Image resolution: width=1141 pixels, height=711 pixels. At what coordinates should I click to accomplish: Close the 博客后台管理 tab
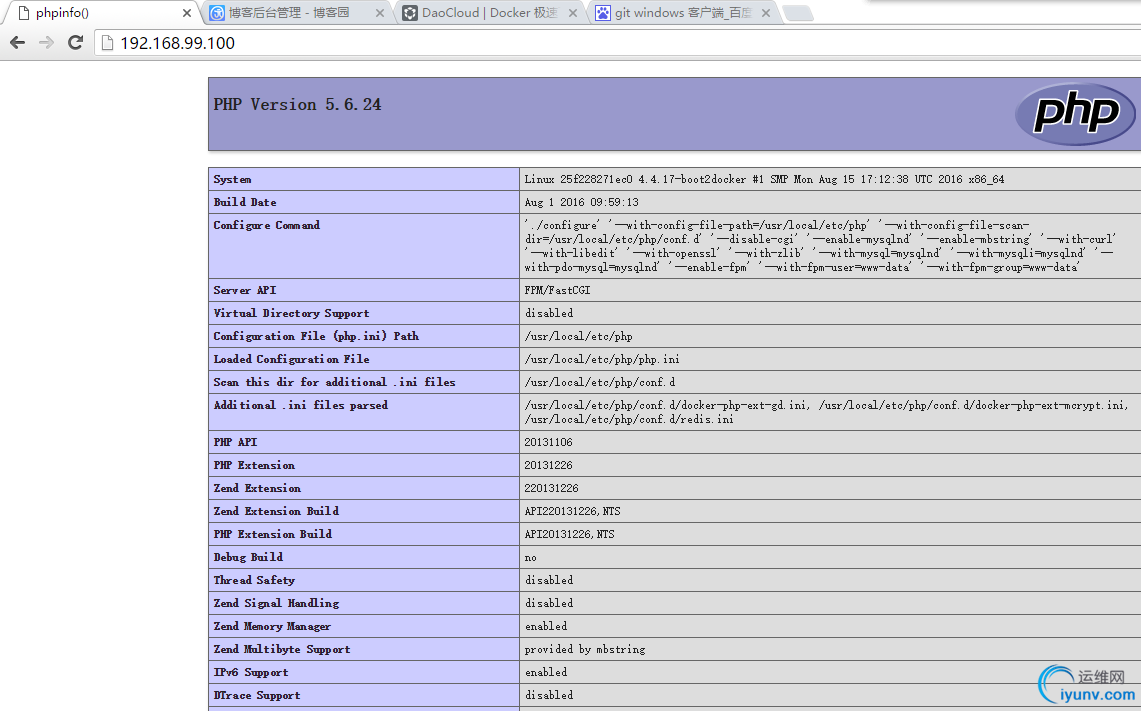pyautogui.click(x=380, y=13)
